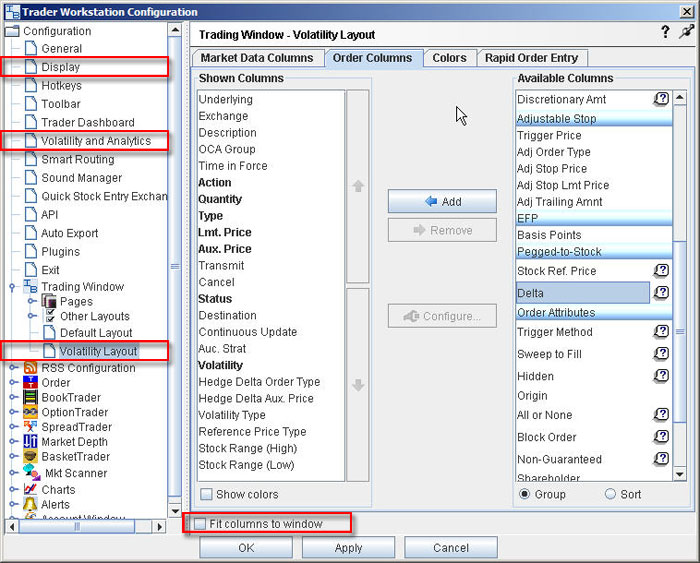
Task: Click the Market Depth icon in the tree
Action: pos(30,442)
